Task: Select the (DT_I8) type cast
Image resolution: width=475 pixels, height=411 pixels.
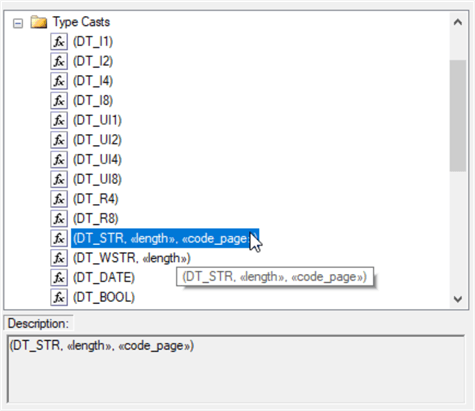Action: coord(93,101)
